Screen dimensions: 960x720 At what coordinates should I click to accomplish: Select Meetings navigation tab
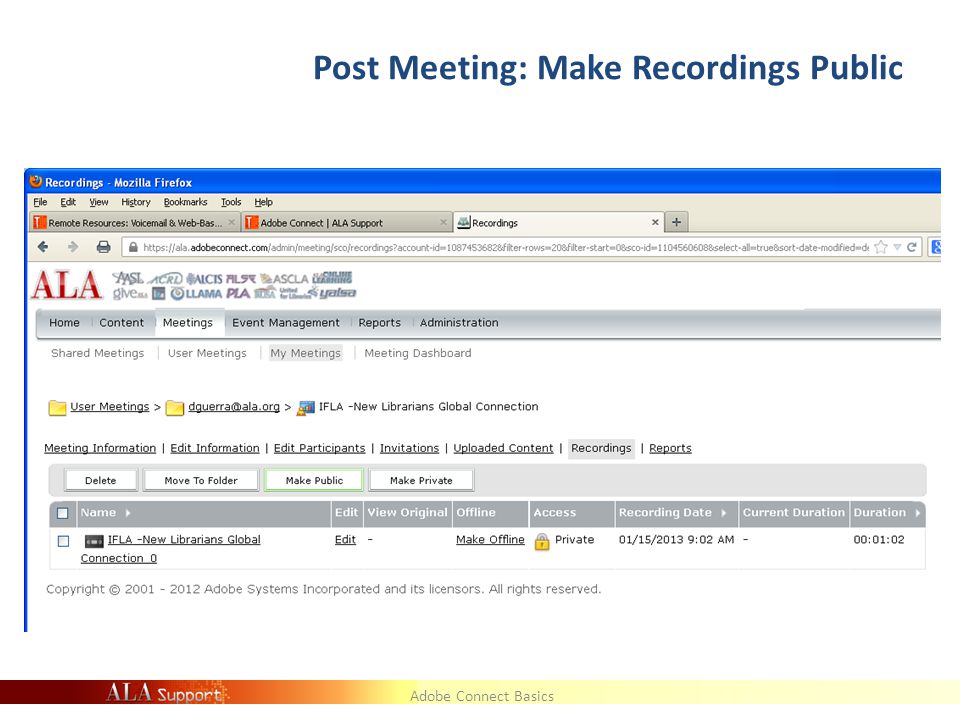[188, 323]
